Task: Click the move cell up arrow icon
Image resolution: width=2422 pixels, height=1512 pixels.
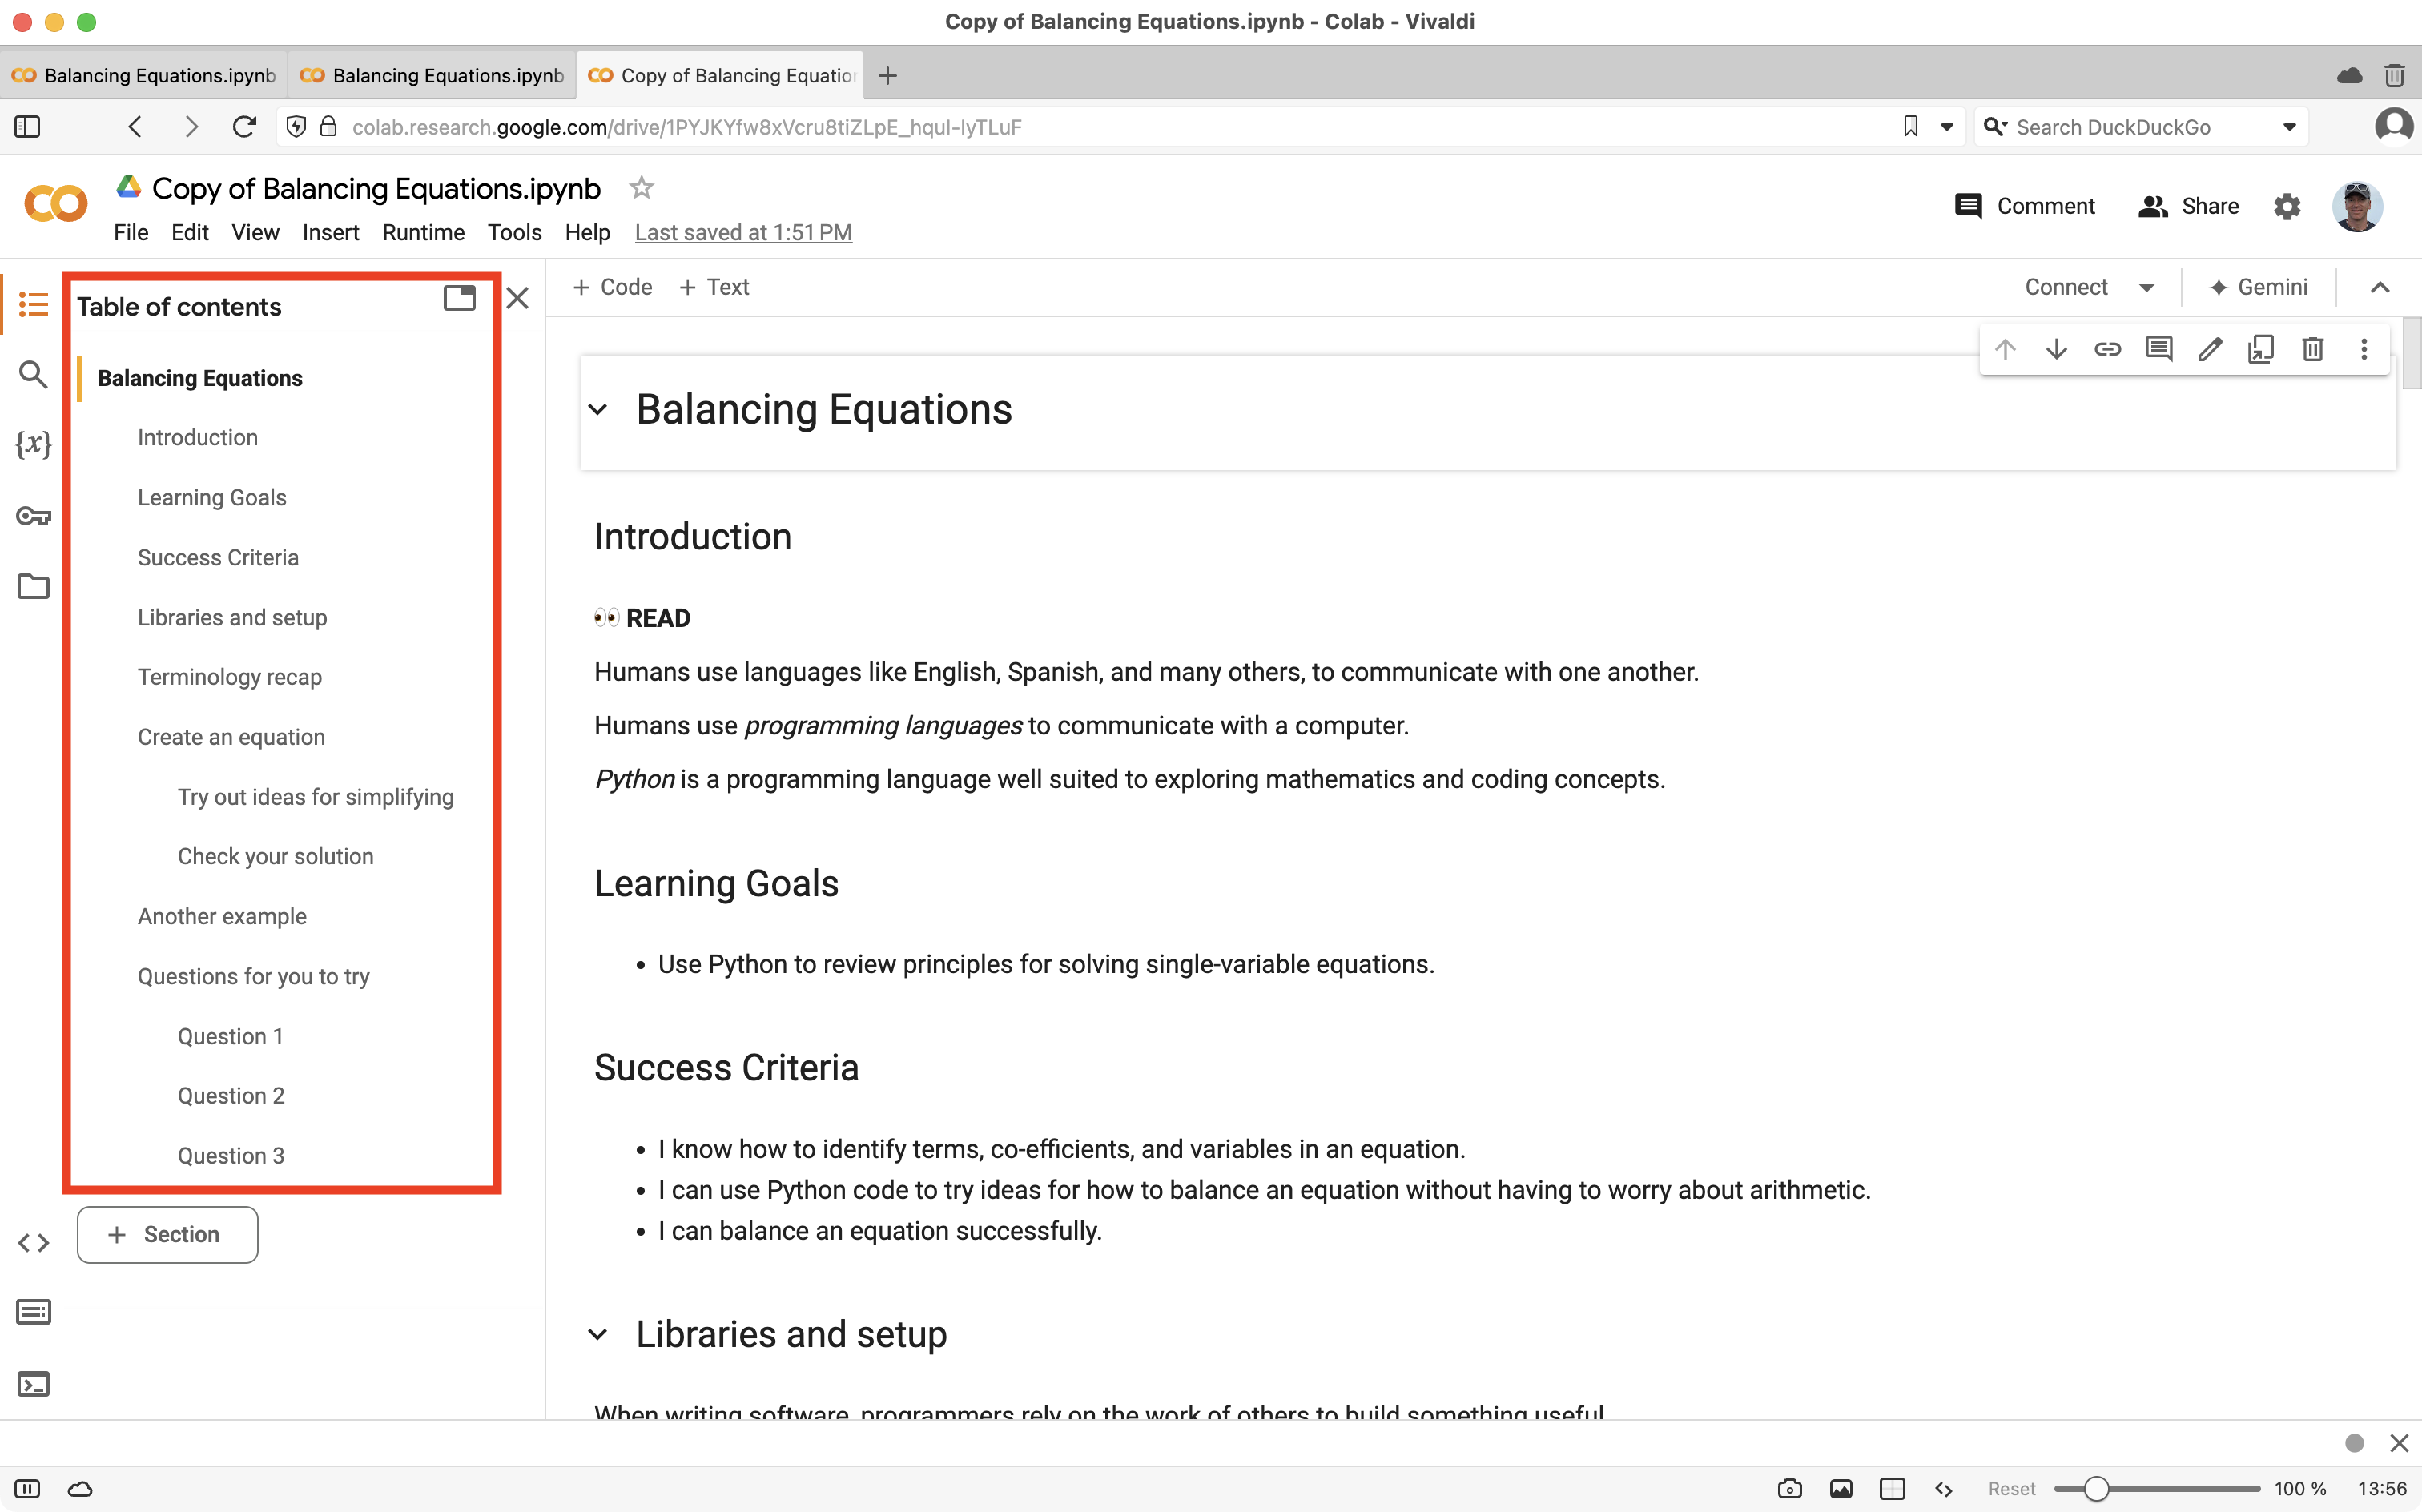Action: [2004, 348]
